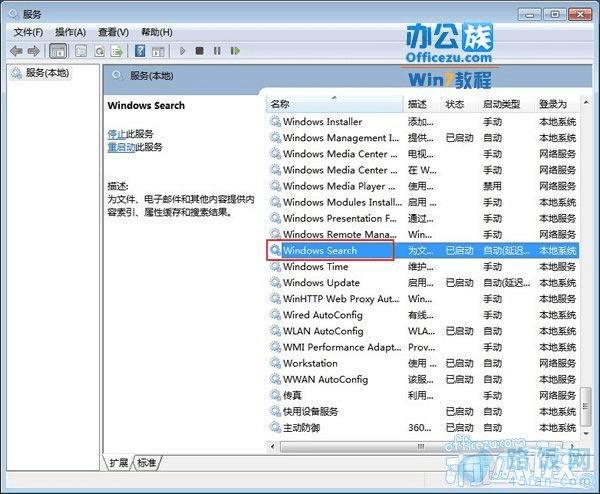Open the 文件(F) menu
Screen dimensions: 600x494
(28, 32)
